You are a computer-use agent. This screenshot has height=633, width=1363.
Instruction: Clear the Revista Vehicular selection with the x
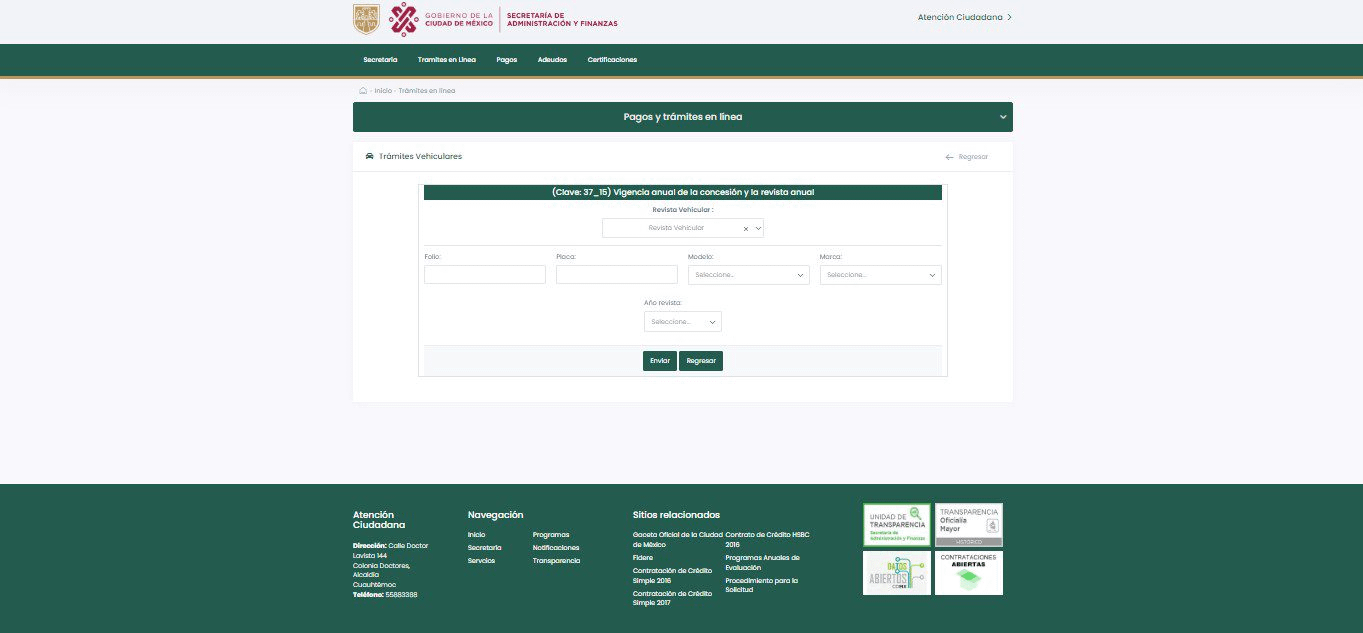[x=745, y=229]
